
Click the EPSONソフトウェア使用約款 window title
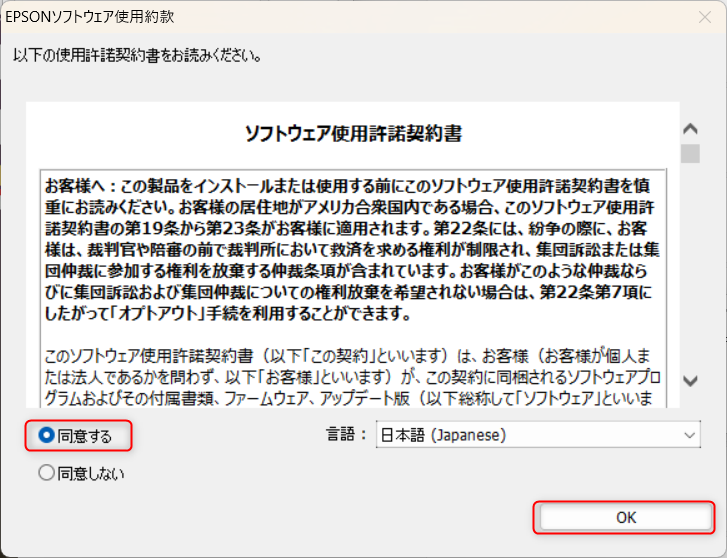pos(89,17)
